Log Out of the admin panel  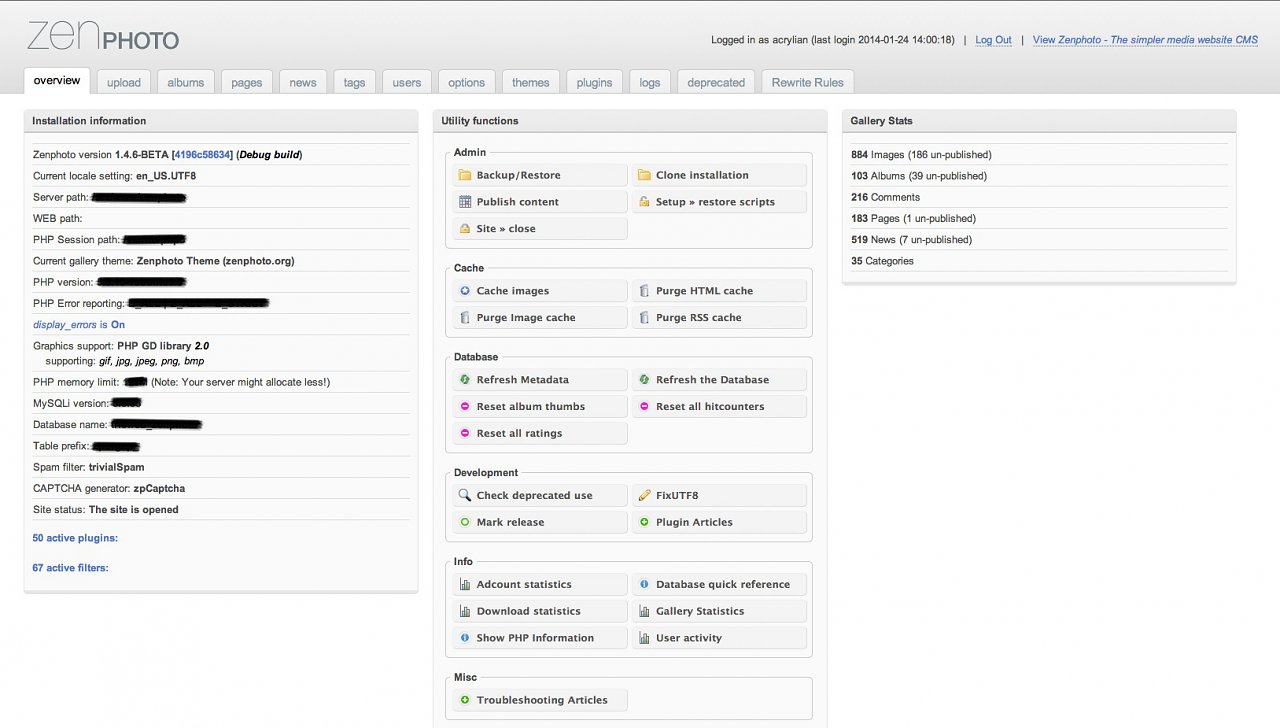[x=993, y=40]
